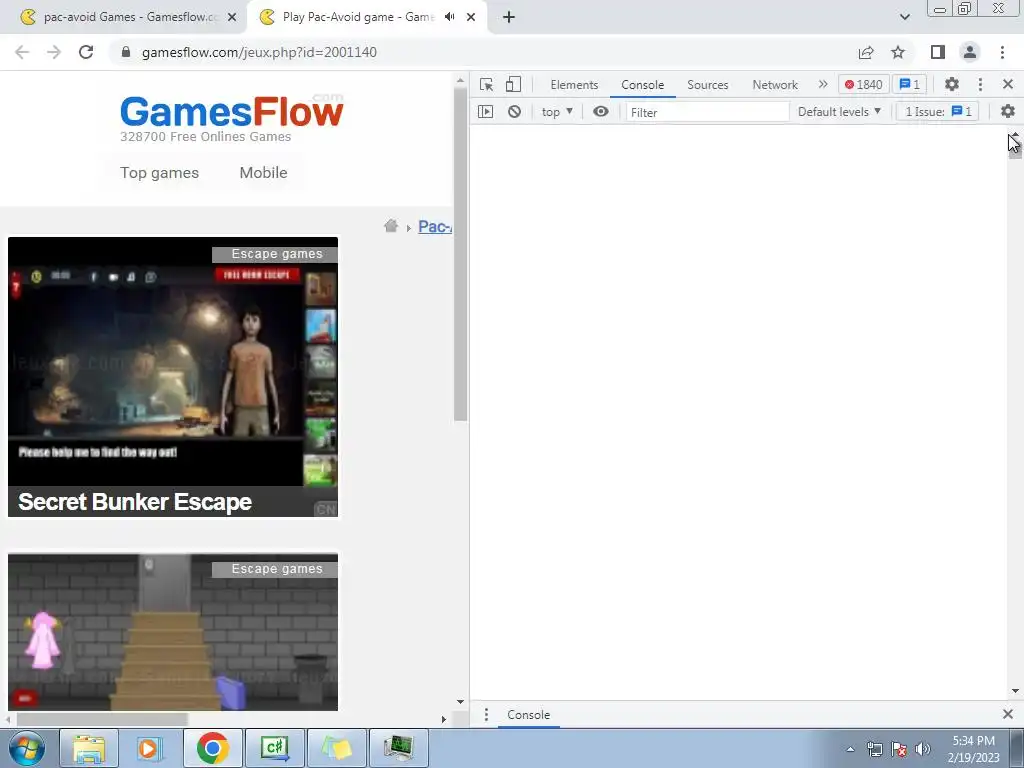The width and height of the screenshot is (1024, 768).
Task: Open the Pac- breadcrumb link
Action: click(x=434, y=227)
